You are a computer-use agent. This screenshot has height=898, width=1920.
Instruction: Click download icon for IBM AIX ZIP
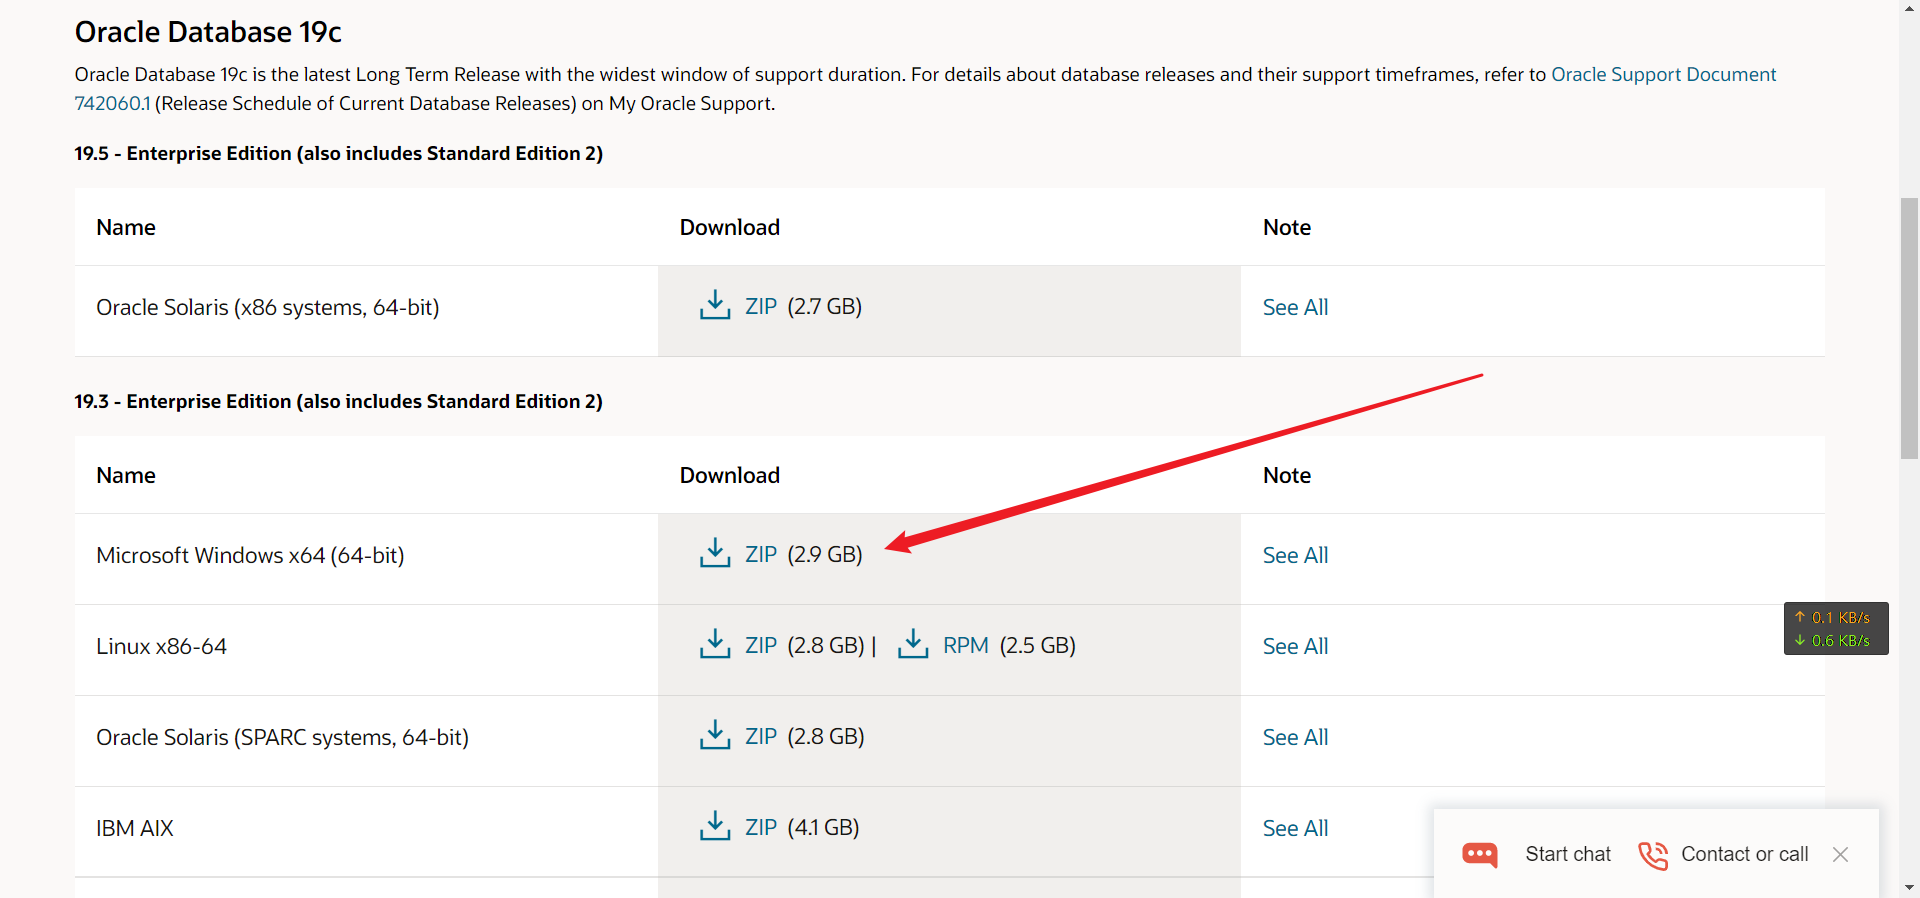[714, 826]
